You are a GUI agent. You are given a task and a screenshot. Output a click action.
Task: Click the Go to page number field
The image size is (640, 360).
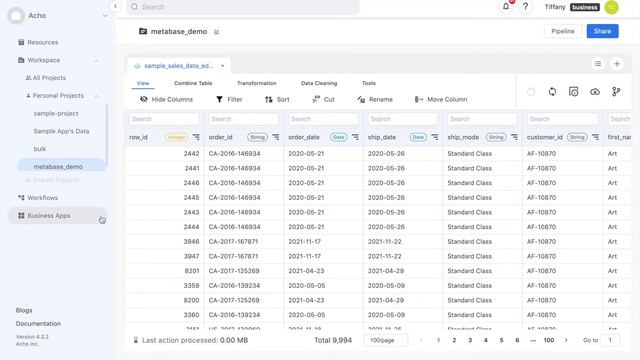tap(611, 340)
